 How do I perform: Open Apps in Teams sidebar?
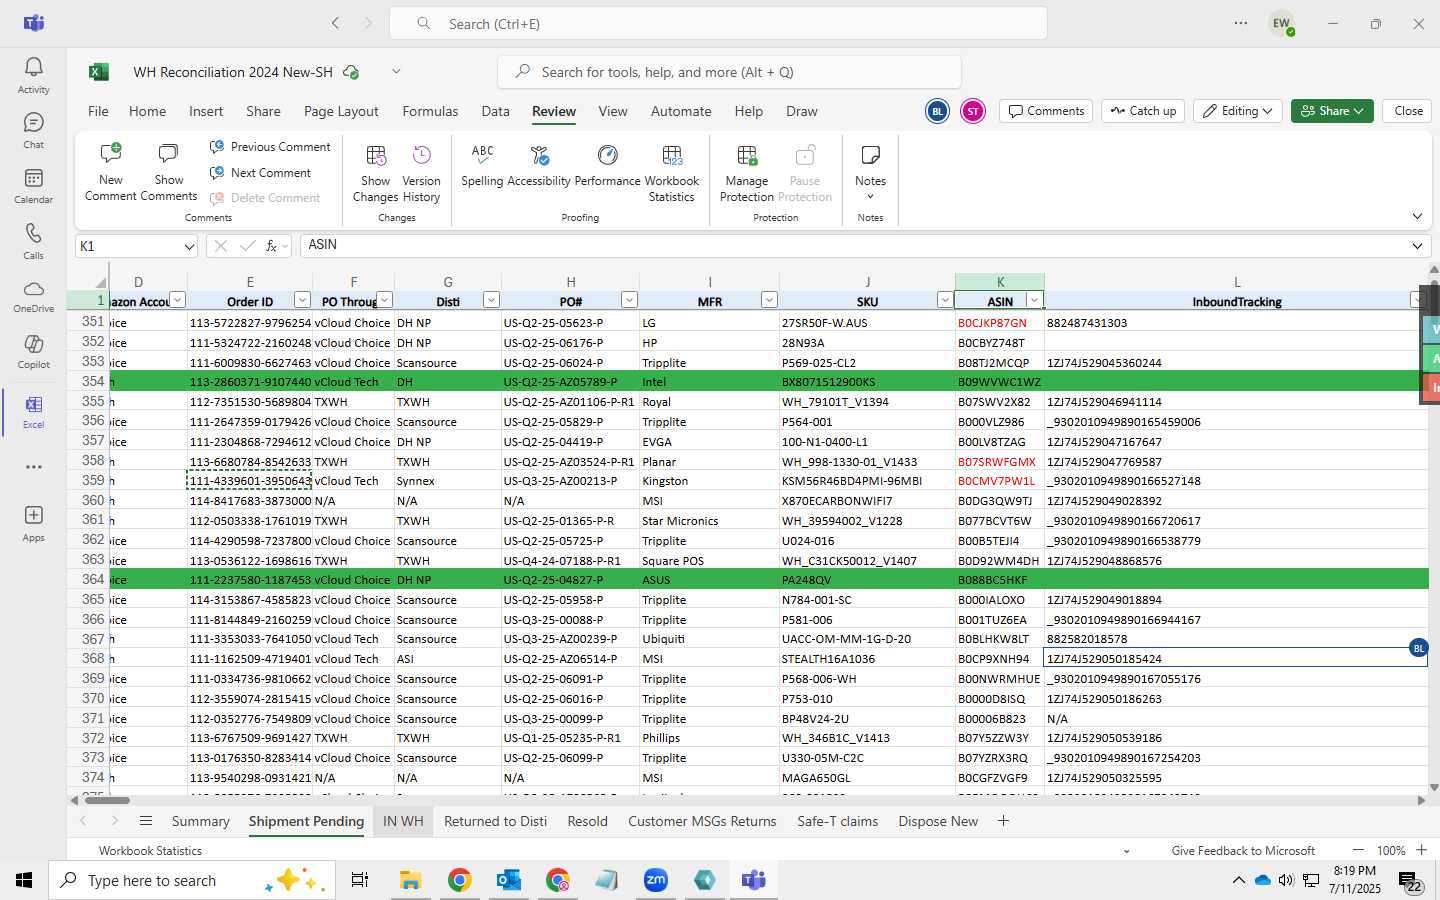[x=33, y=523]
